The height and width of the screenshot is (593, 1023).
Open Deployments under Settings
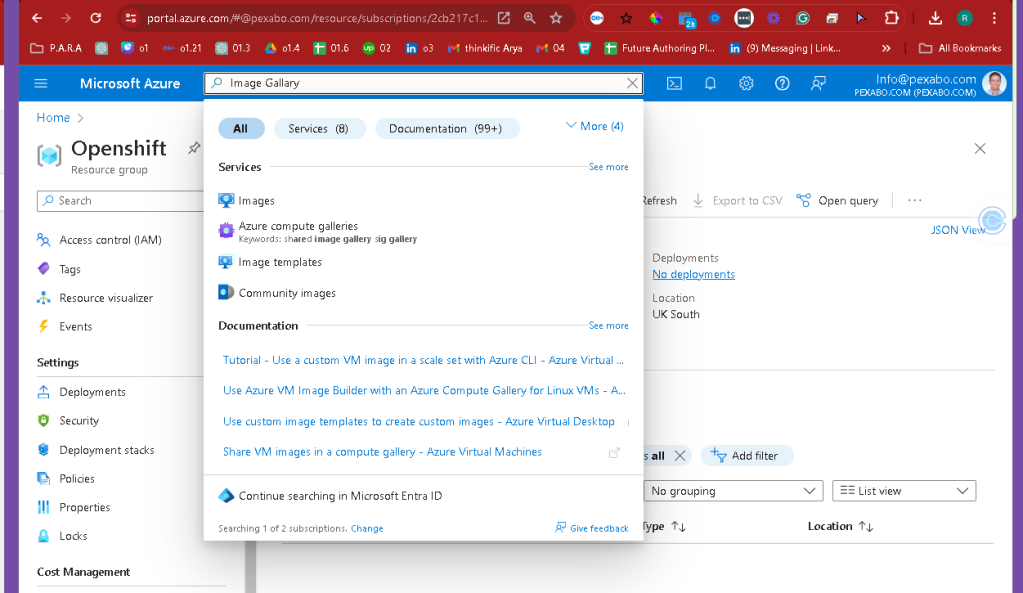coord(92,392)
